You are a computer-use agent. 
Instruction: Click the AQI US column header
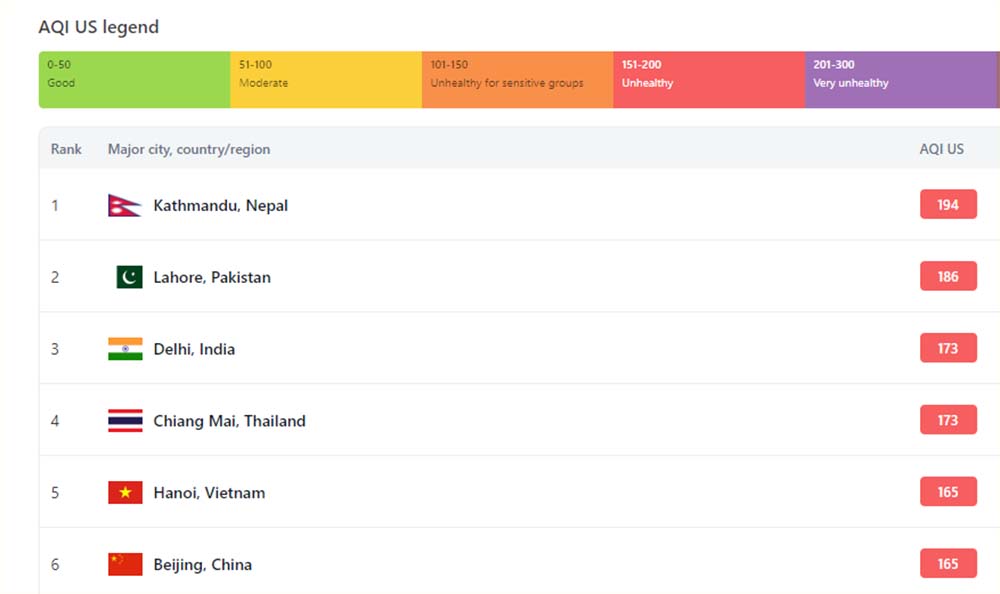click(941, 149)
